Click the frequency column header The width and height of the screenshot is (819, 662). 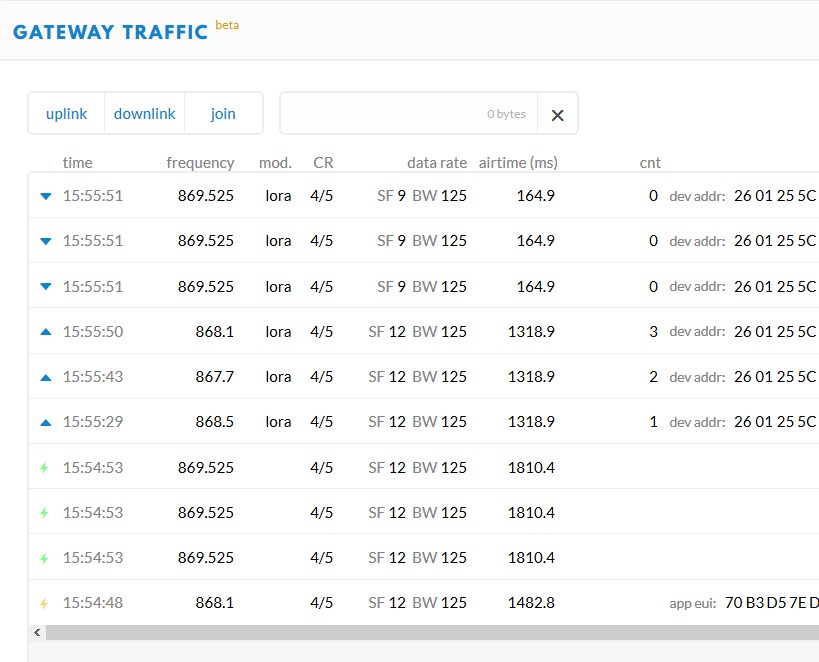pos(200,163)
